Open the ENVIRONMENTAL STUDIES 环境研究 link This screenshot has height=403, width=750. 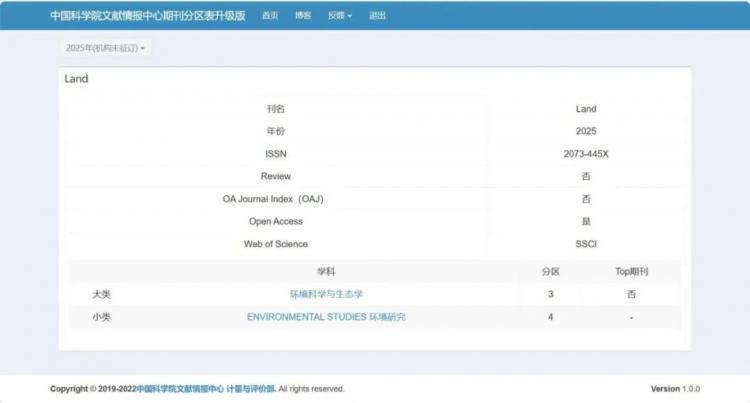tap(326, 316)
